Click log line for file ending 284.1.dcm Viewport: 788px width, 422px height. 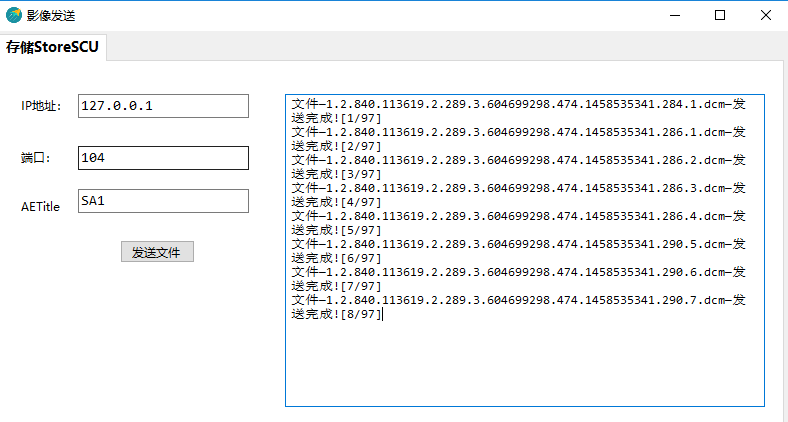click(519, 104)
